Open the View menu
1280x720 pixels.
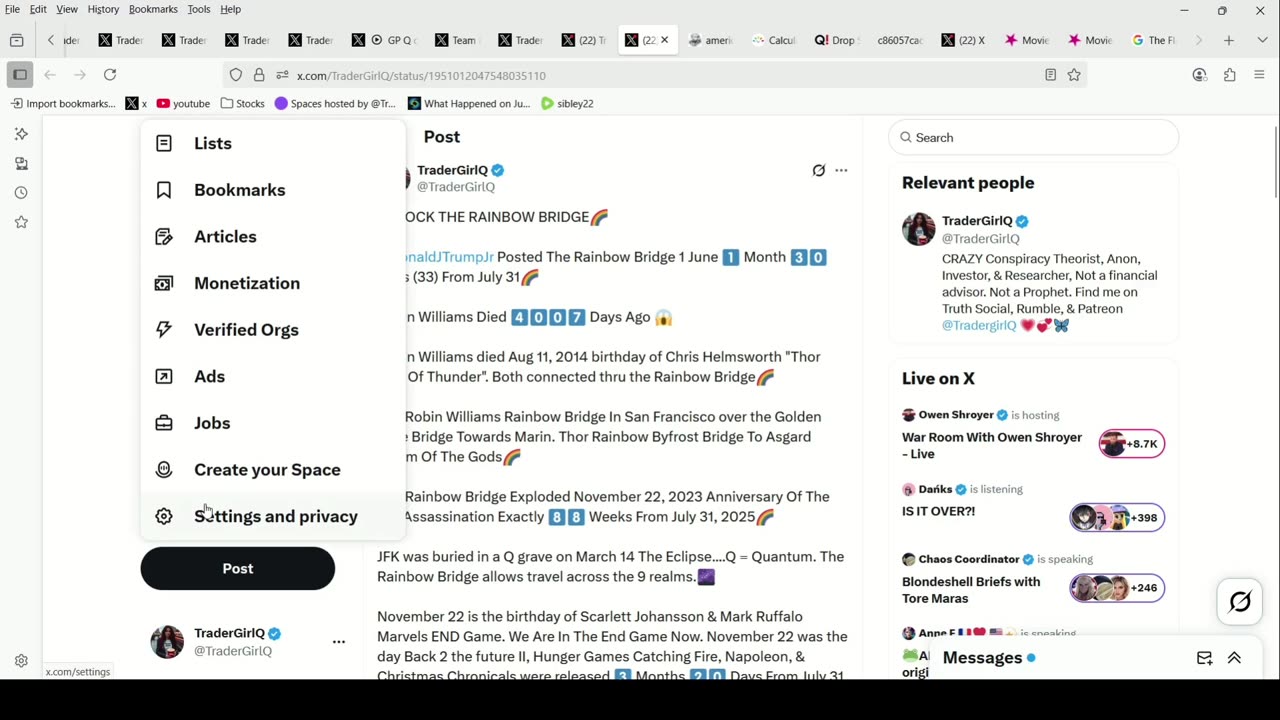click(x=67, y=9)
